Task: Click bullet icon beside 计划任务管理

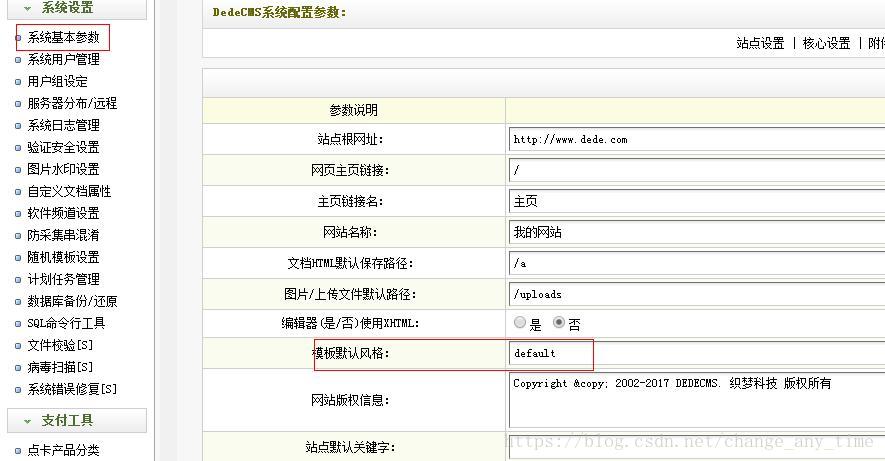Action: [x=18, y=280]
